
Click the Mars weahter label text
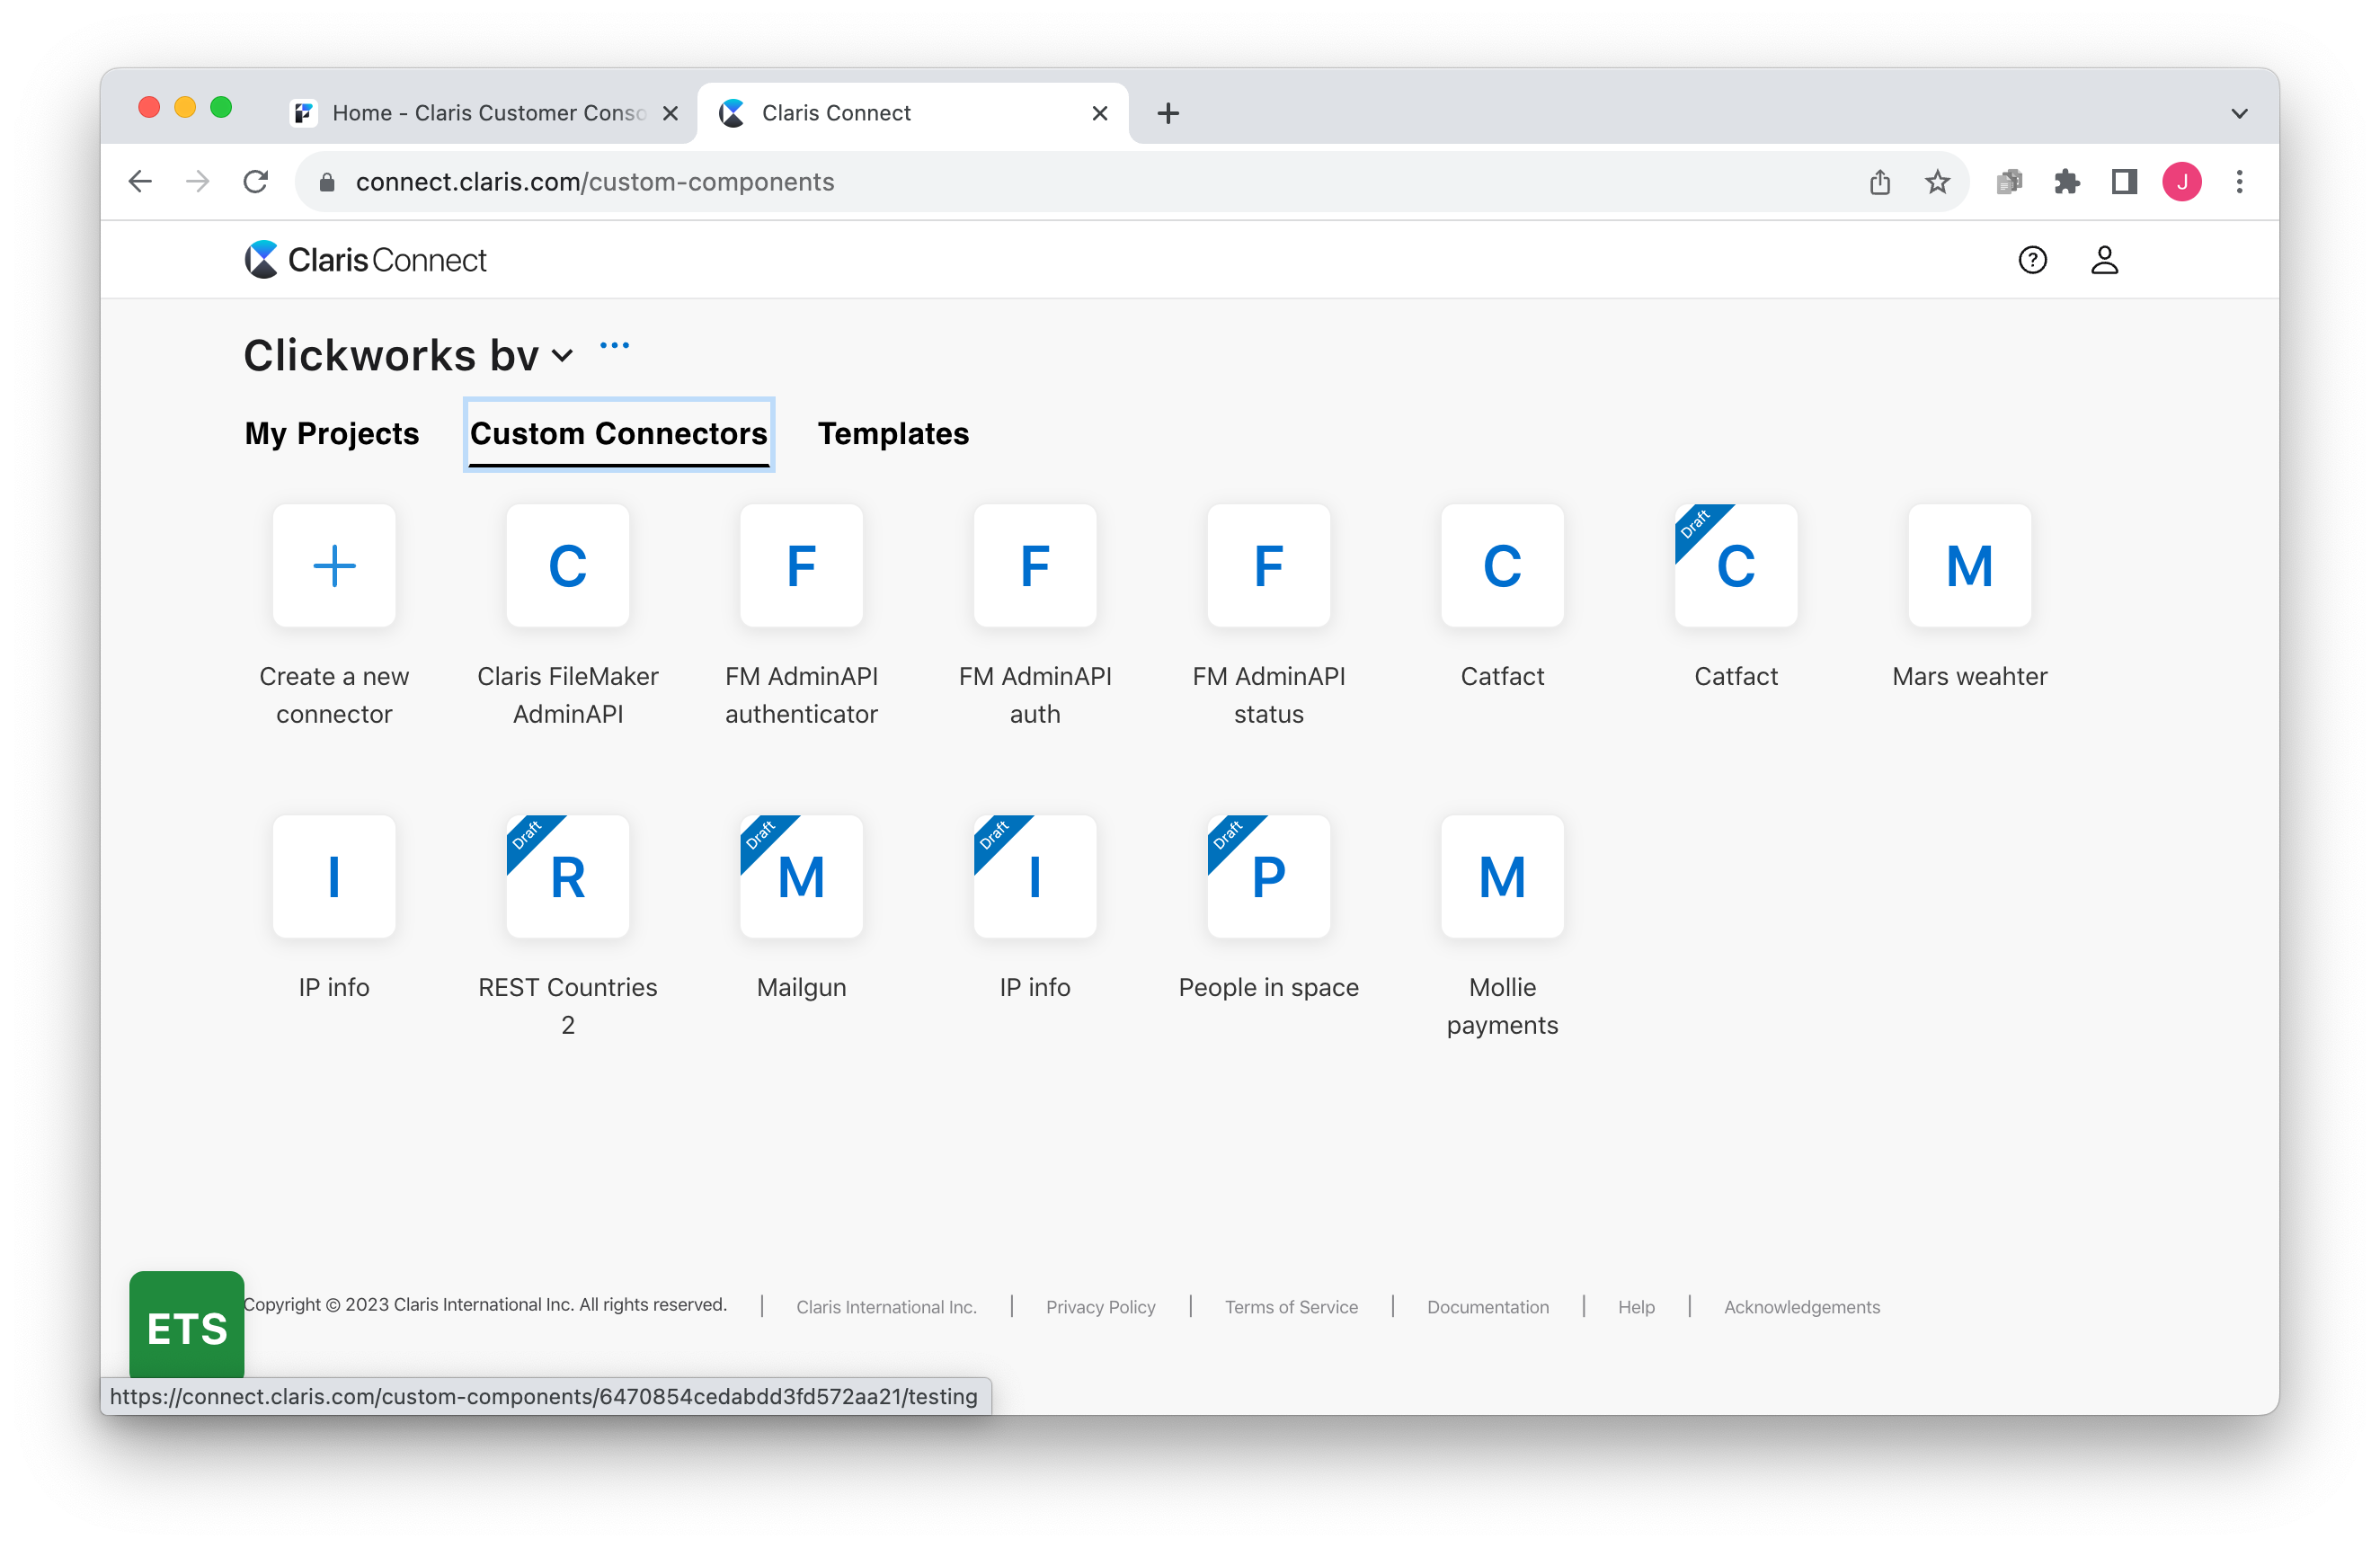pyautogui.click(x=1969, y=676)
